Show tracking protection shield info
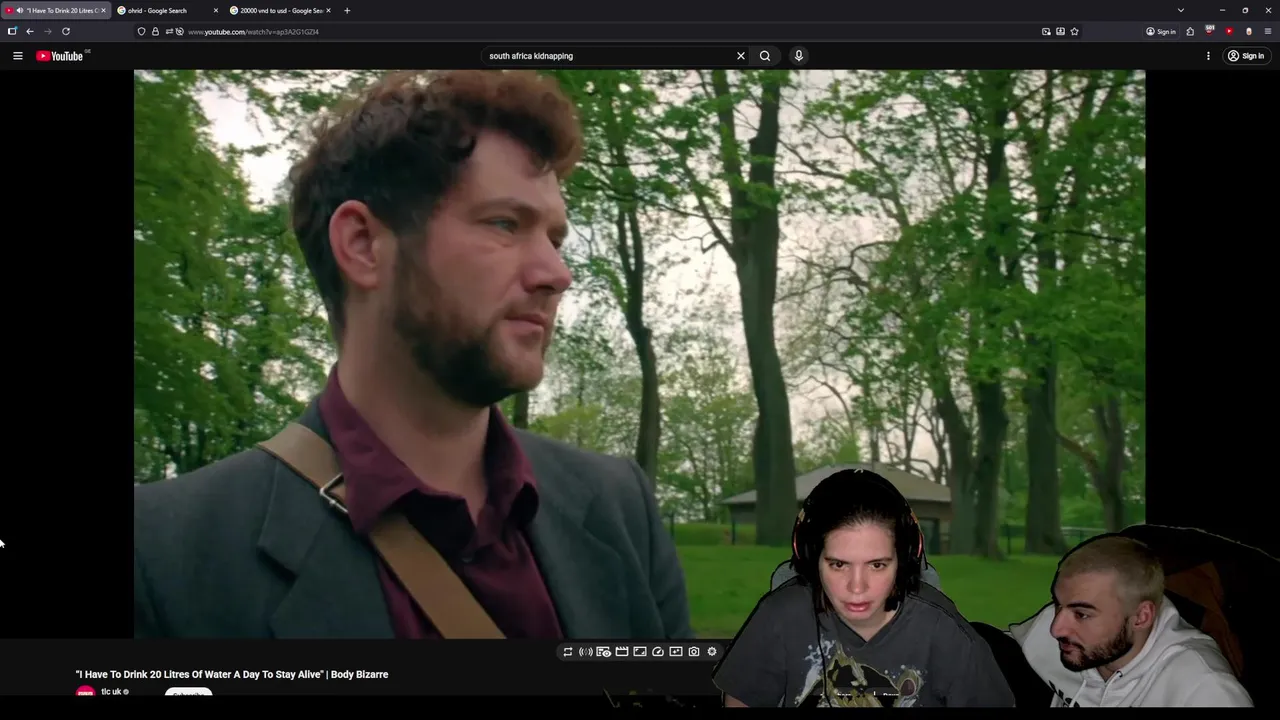This screenshot has width=1280, height=720. pos(141,32)
